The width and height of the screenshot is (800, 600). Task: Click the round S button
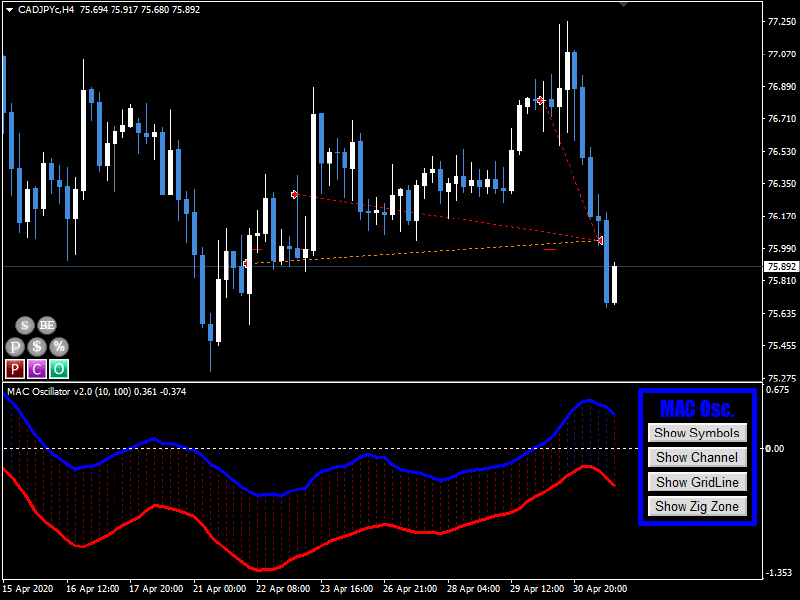[x=24, y=325]
